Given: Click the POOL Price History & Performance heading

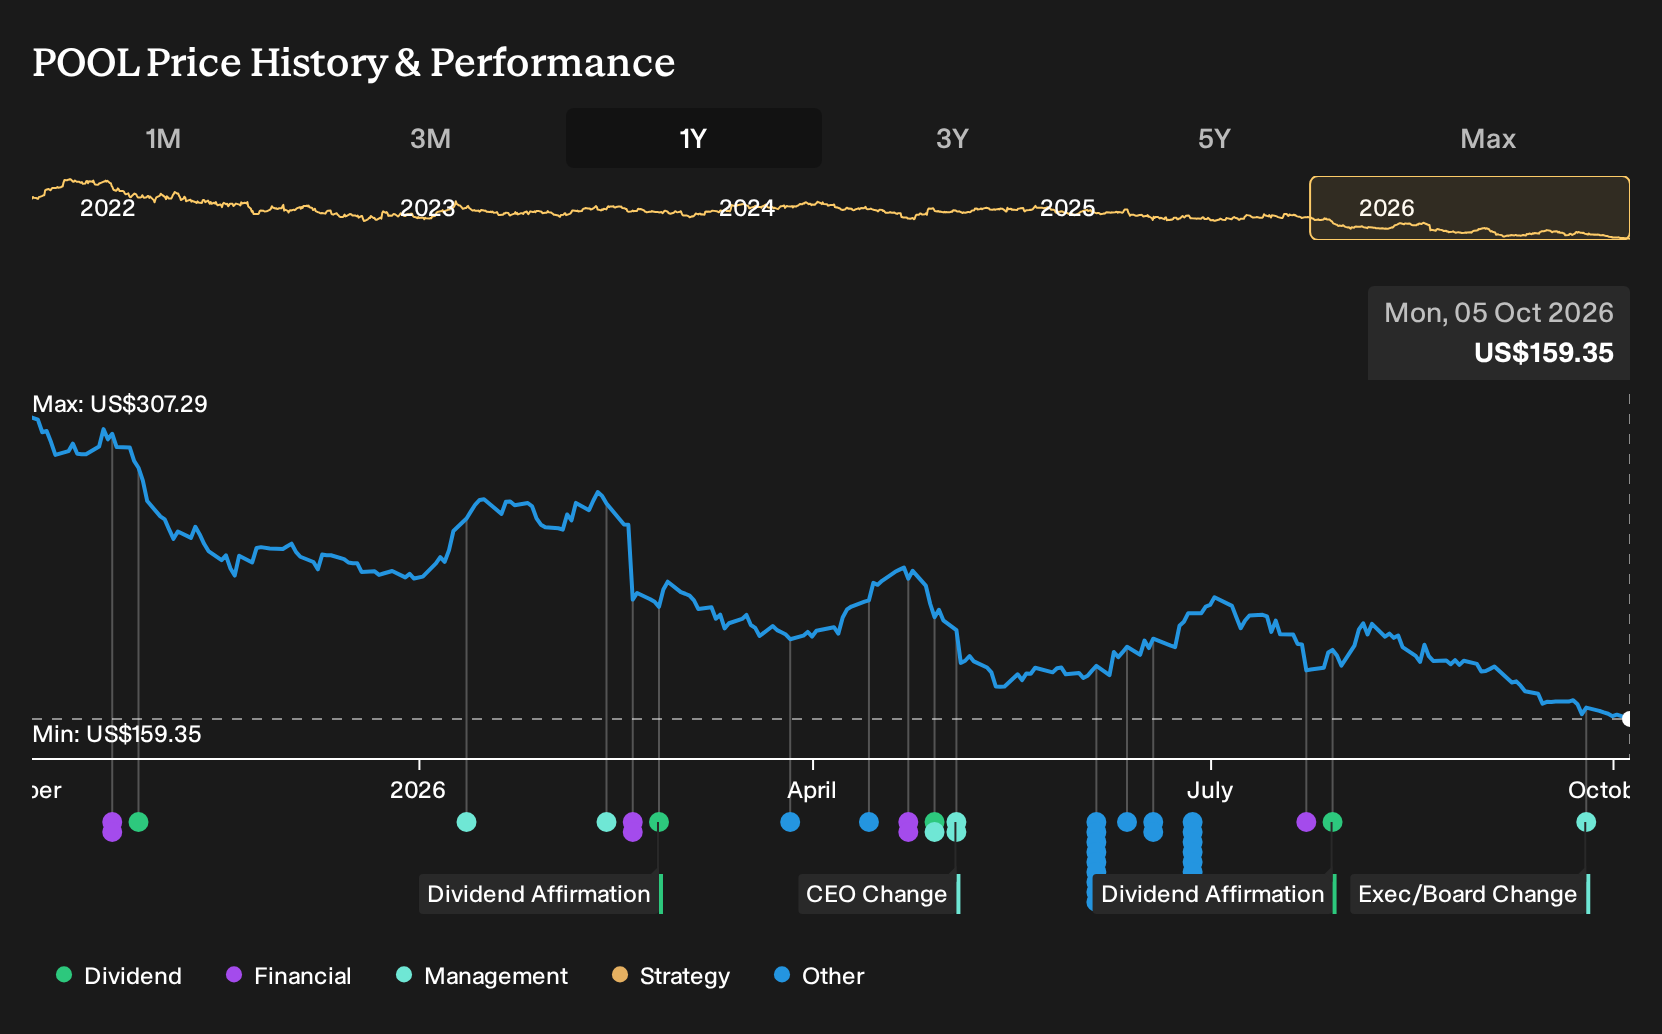Looking at the screenshot, I should [x=354, y=62].
